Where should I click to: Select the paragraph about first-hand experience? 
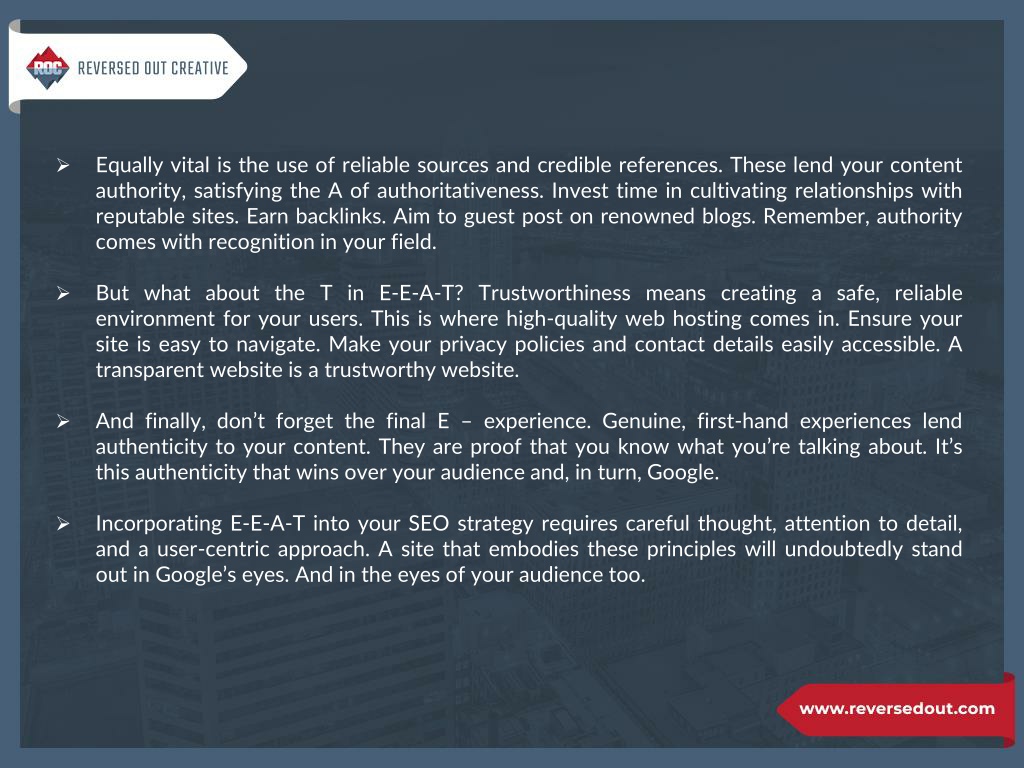coord(528,447)
